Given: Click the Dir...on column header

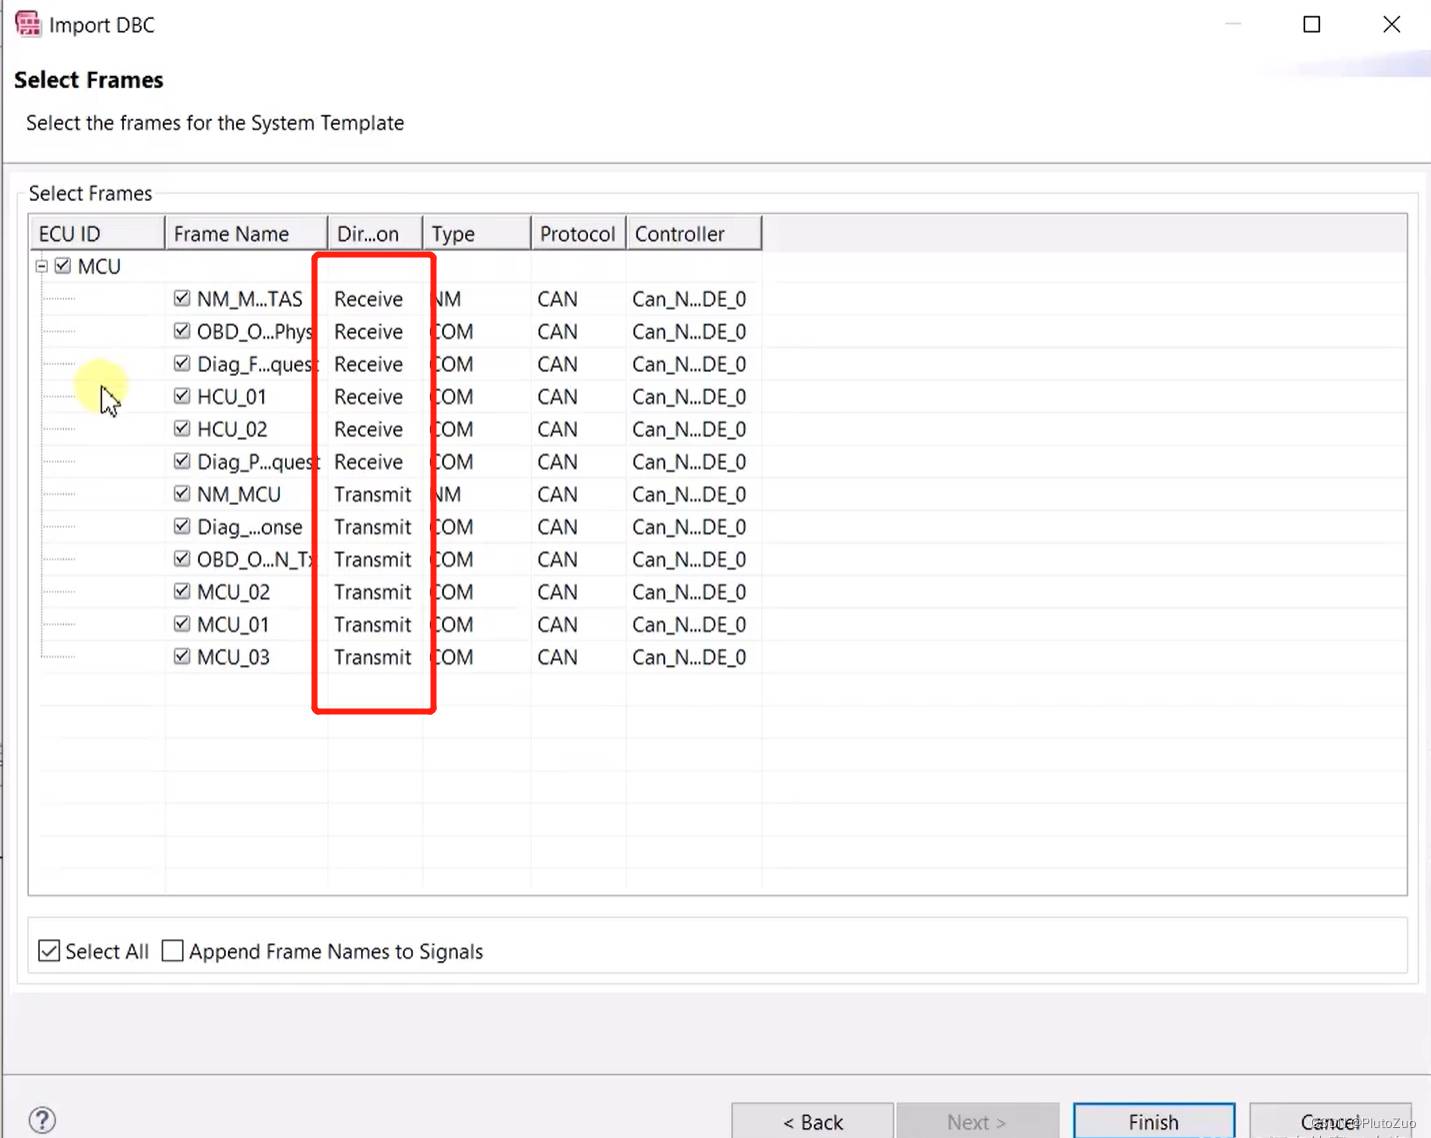Looking at the screenshot, I should point(375,233).
